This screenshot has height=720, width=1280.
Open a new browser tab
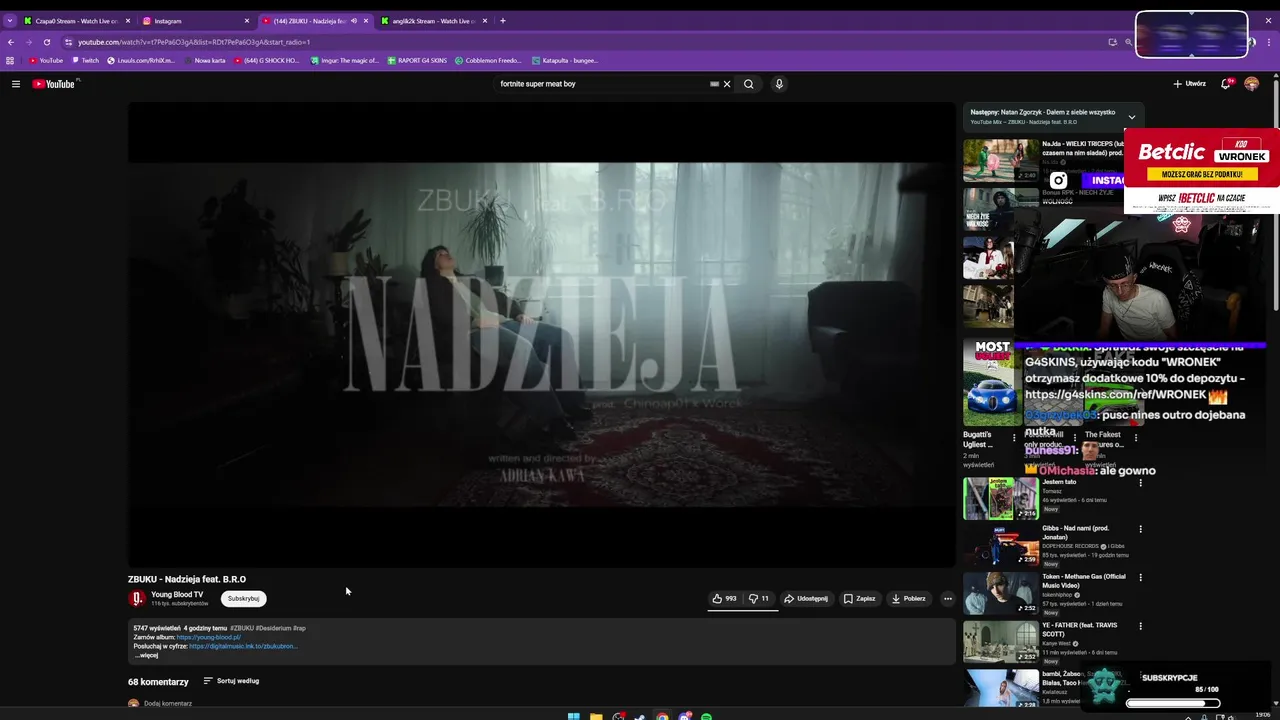503,21
